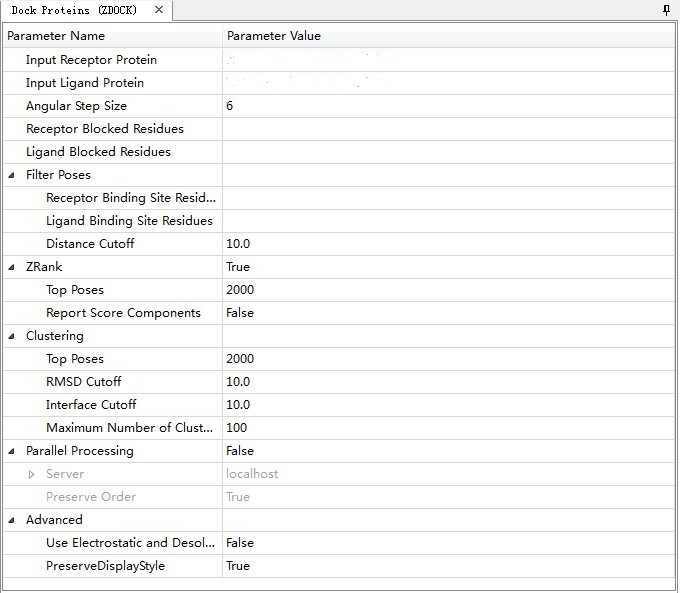Click the Receptor Blocked Residues value cell

[x=448, y=129]
